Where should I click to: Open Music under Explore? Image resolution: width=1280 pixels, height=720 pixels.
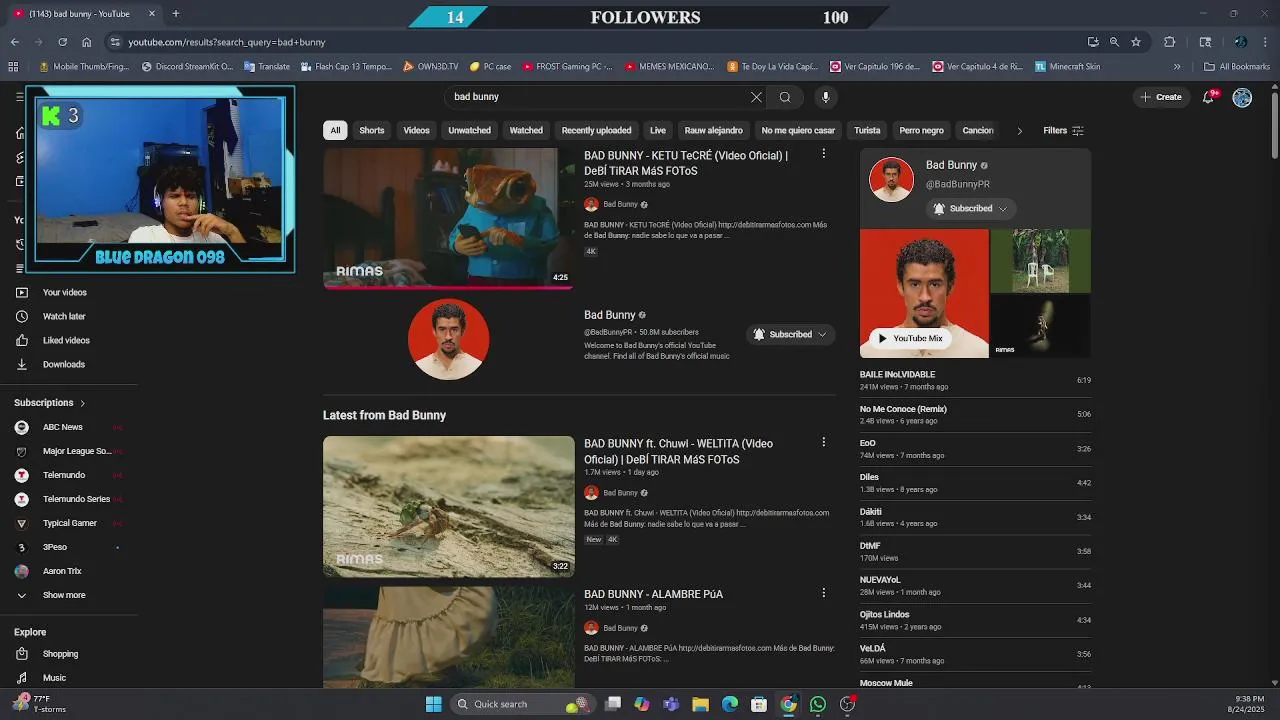point(54,678)
